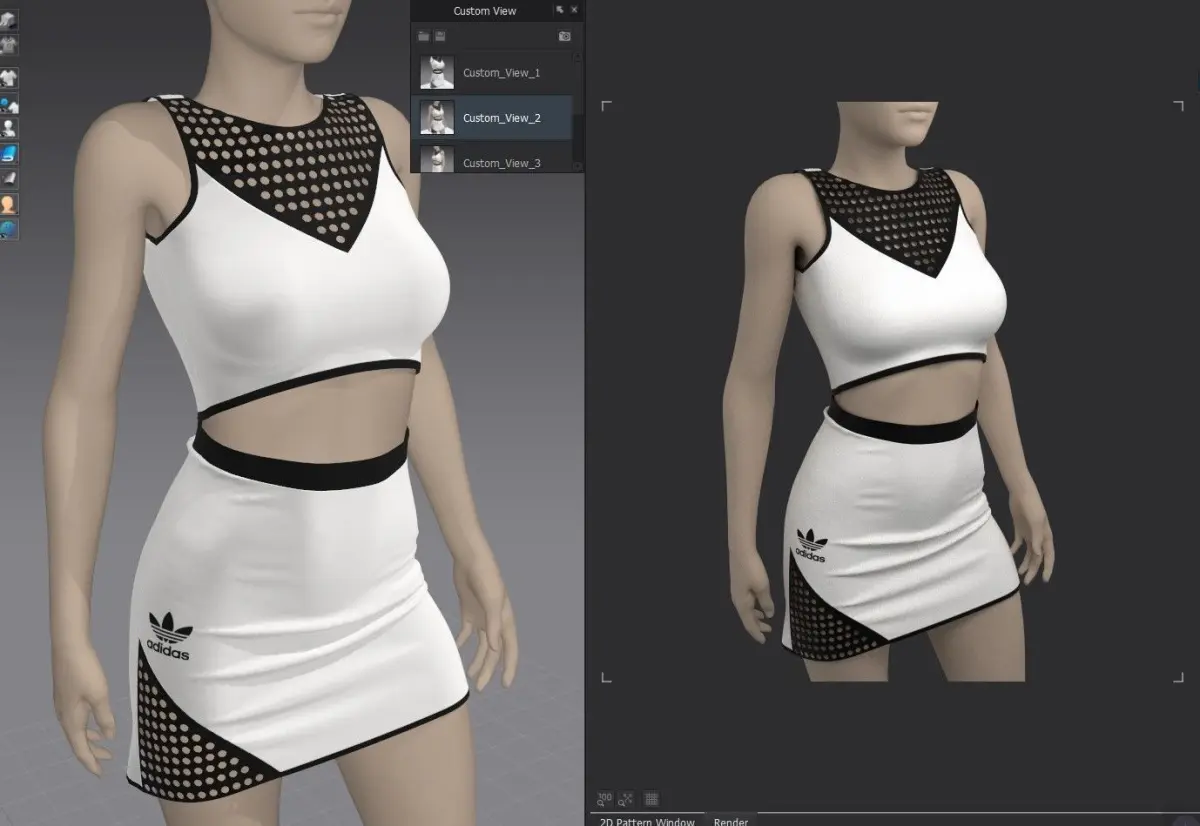The height and width of the screenshot is (826, 1200).
Task: Click the Custom View scrollbar down arrow
Action: [x=578, y=166]
